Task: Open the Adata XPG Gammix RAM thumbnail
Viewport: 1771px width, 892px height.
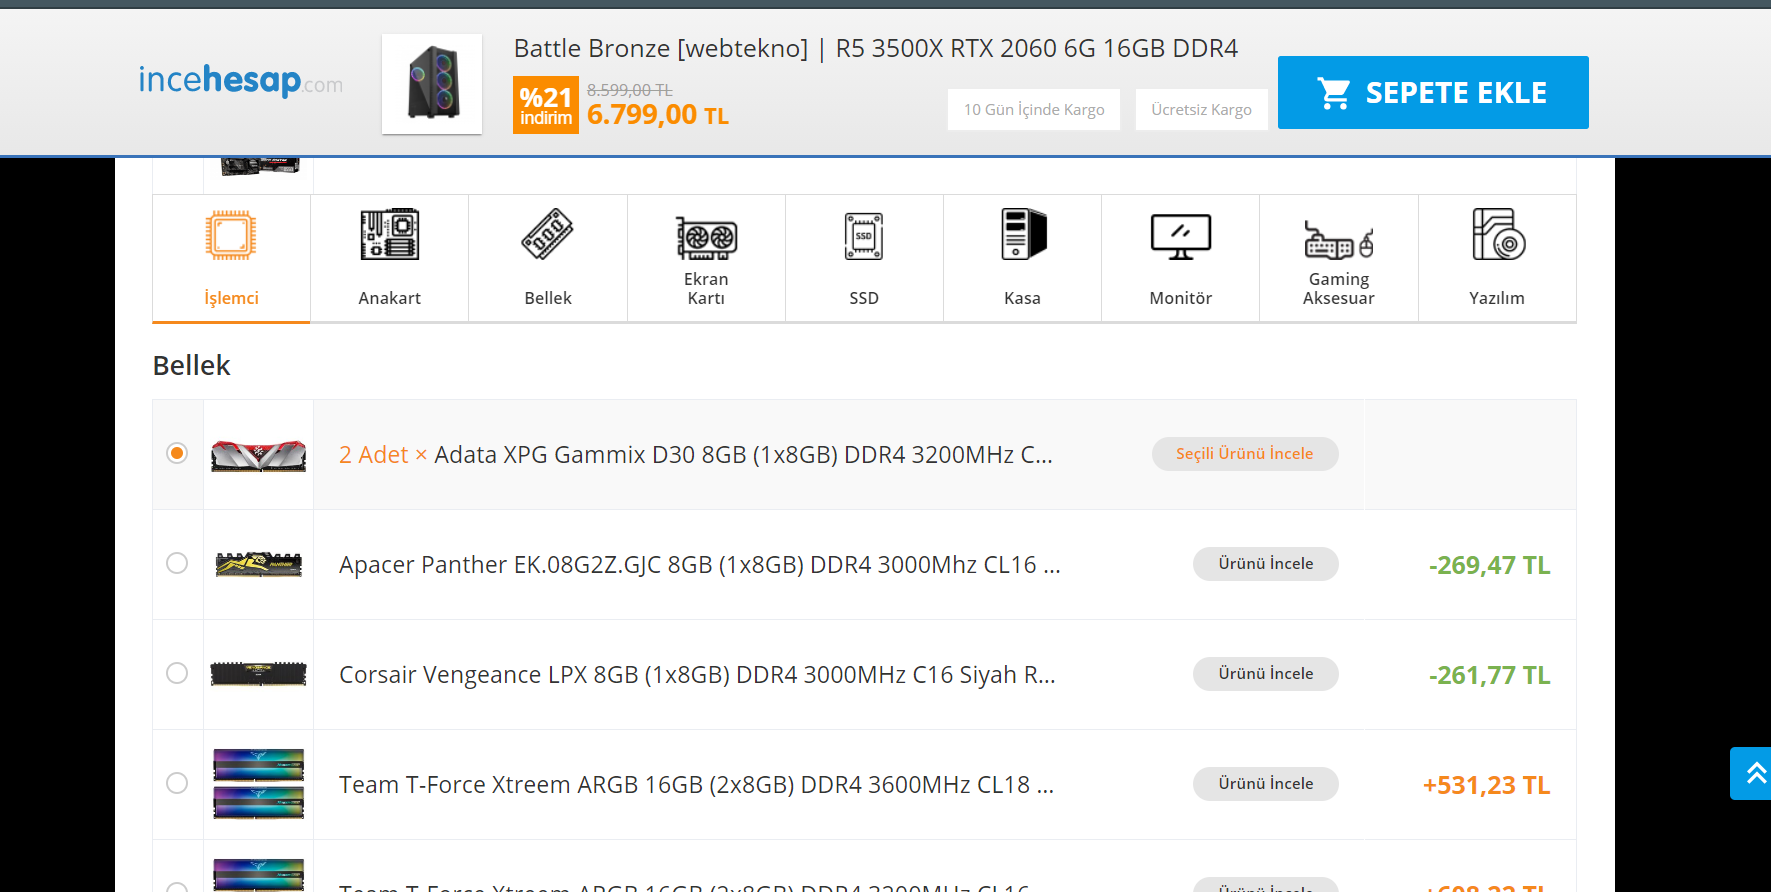Action: 258,455
